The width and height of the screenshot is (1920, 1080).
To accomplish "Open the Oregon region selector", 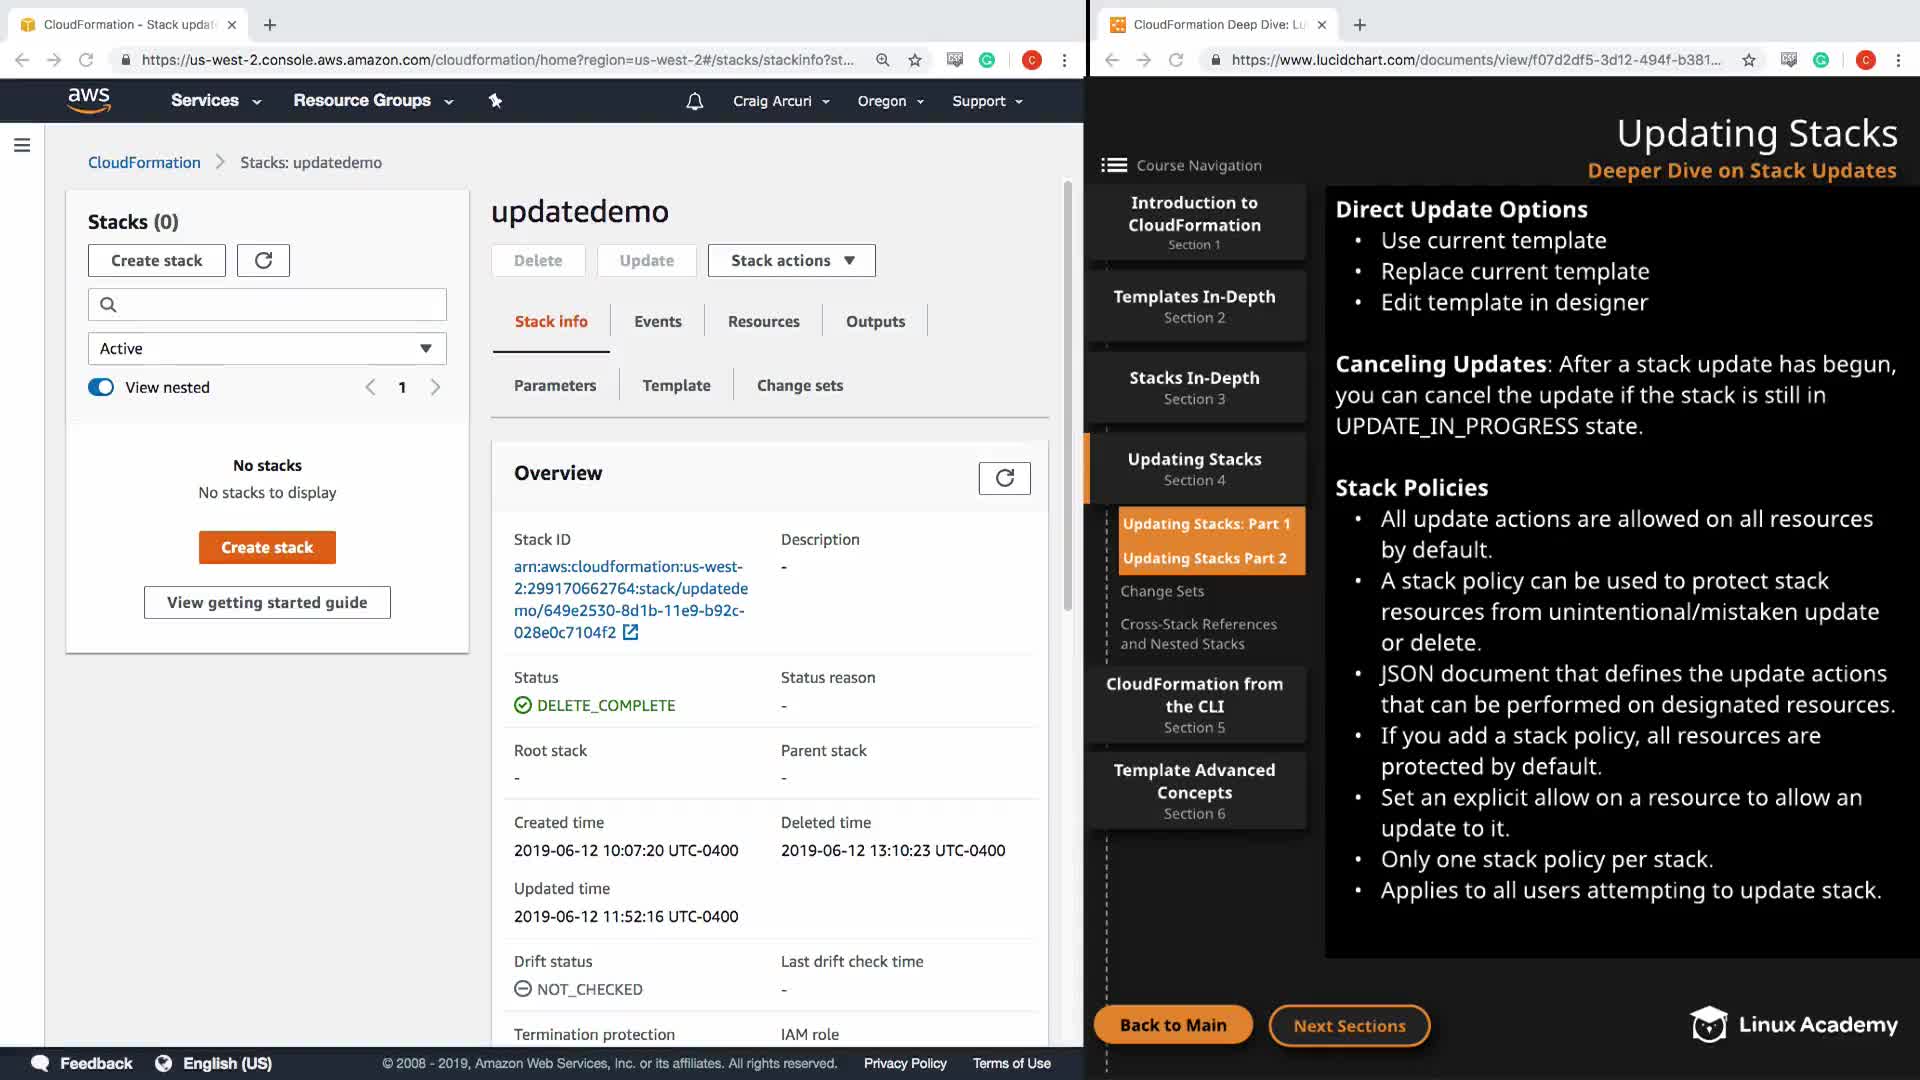I will 890,101.
